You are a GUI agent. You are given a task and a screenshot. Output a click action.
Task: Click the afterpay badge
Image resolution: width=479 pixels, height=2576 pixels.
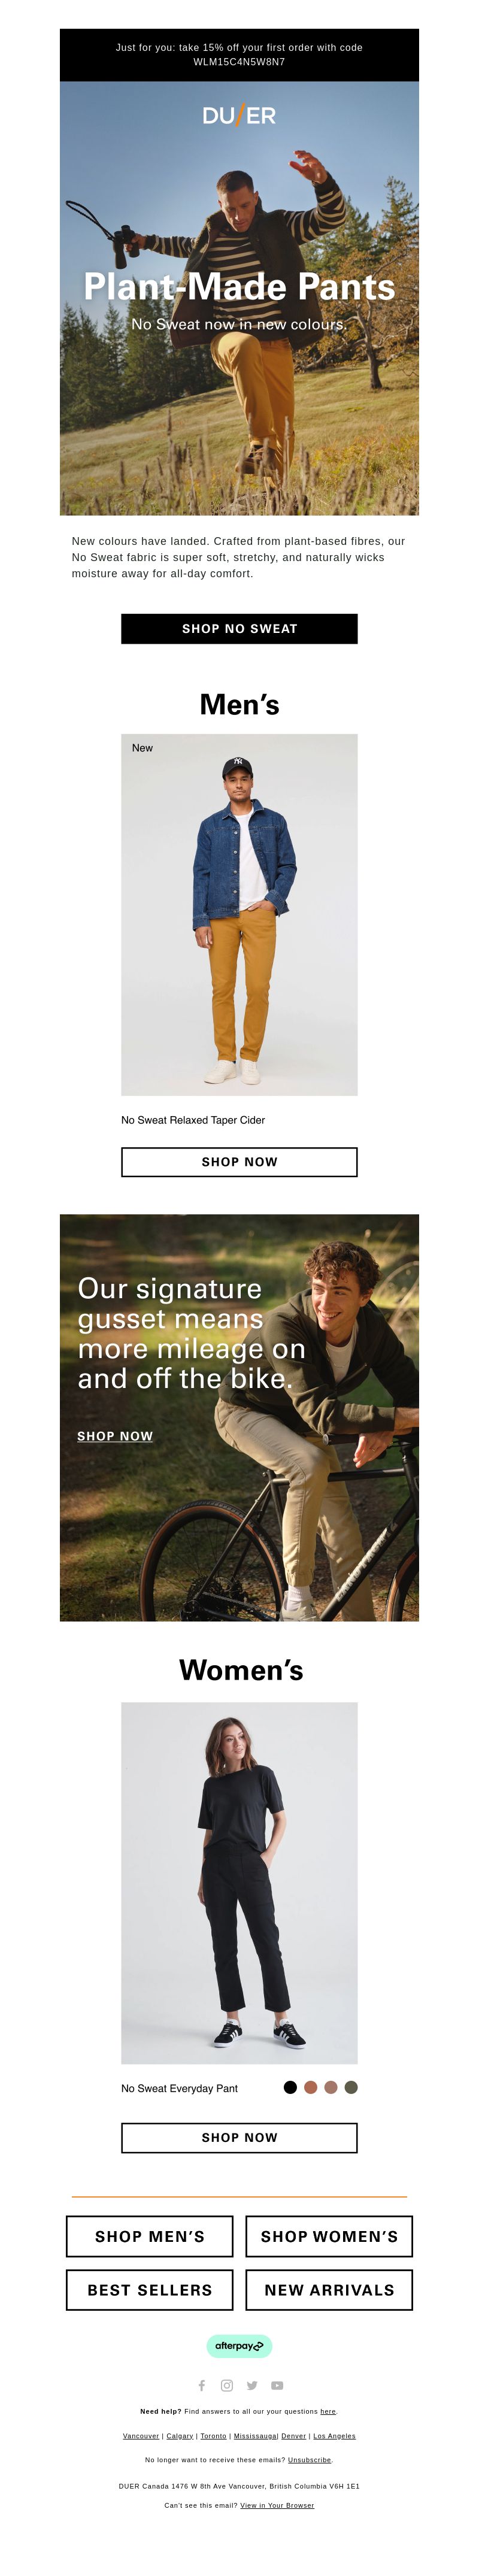pyautogui.click(x=239, y=2345)
